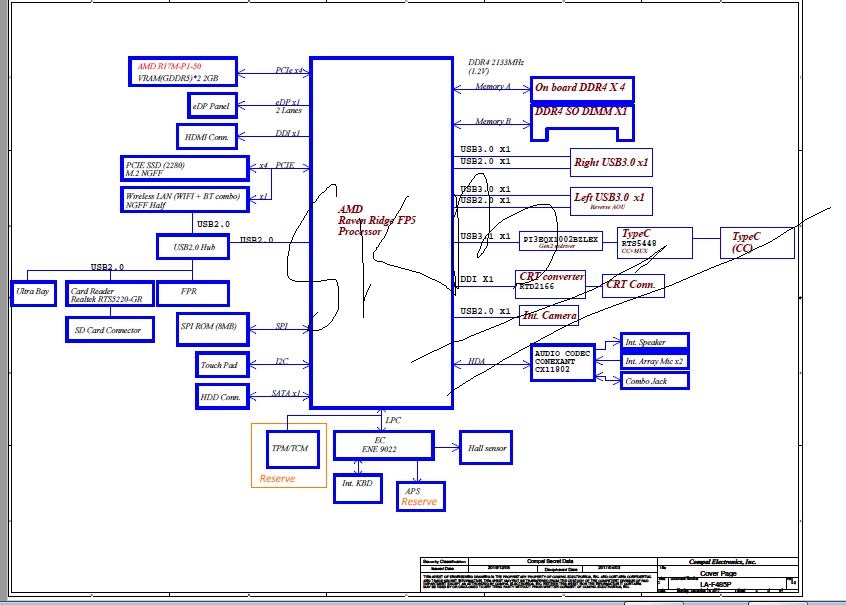Select the SPI ROM (8MB) block

click(213, 329)
